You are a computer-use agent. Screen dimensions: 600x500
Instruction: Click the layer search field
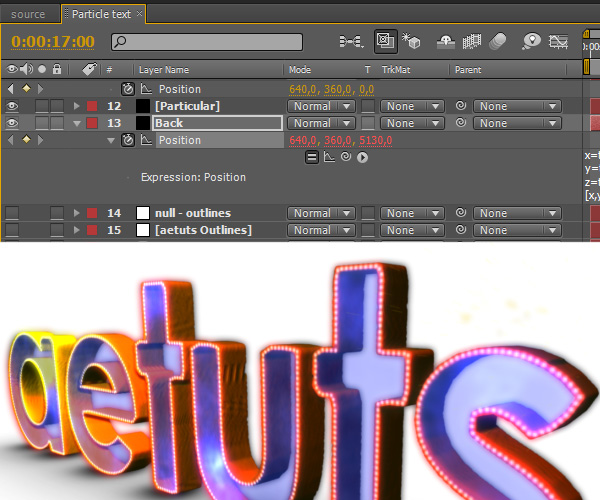pyautogui.click(x=207, y=42)
